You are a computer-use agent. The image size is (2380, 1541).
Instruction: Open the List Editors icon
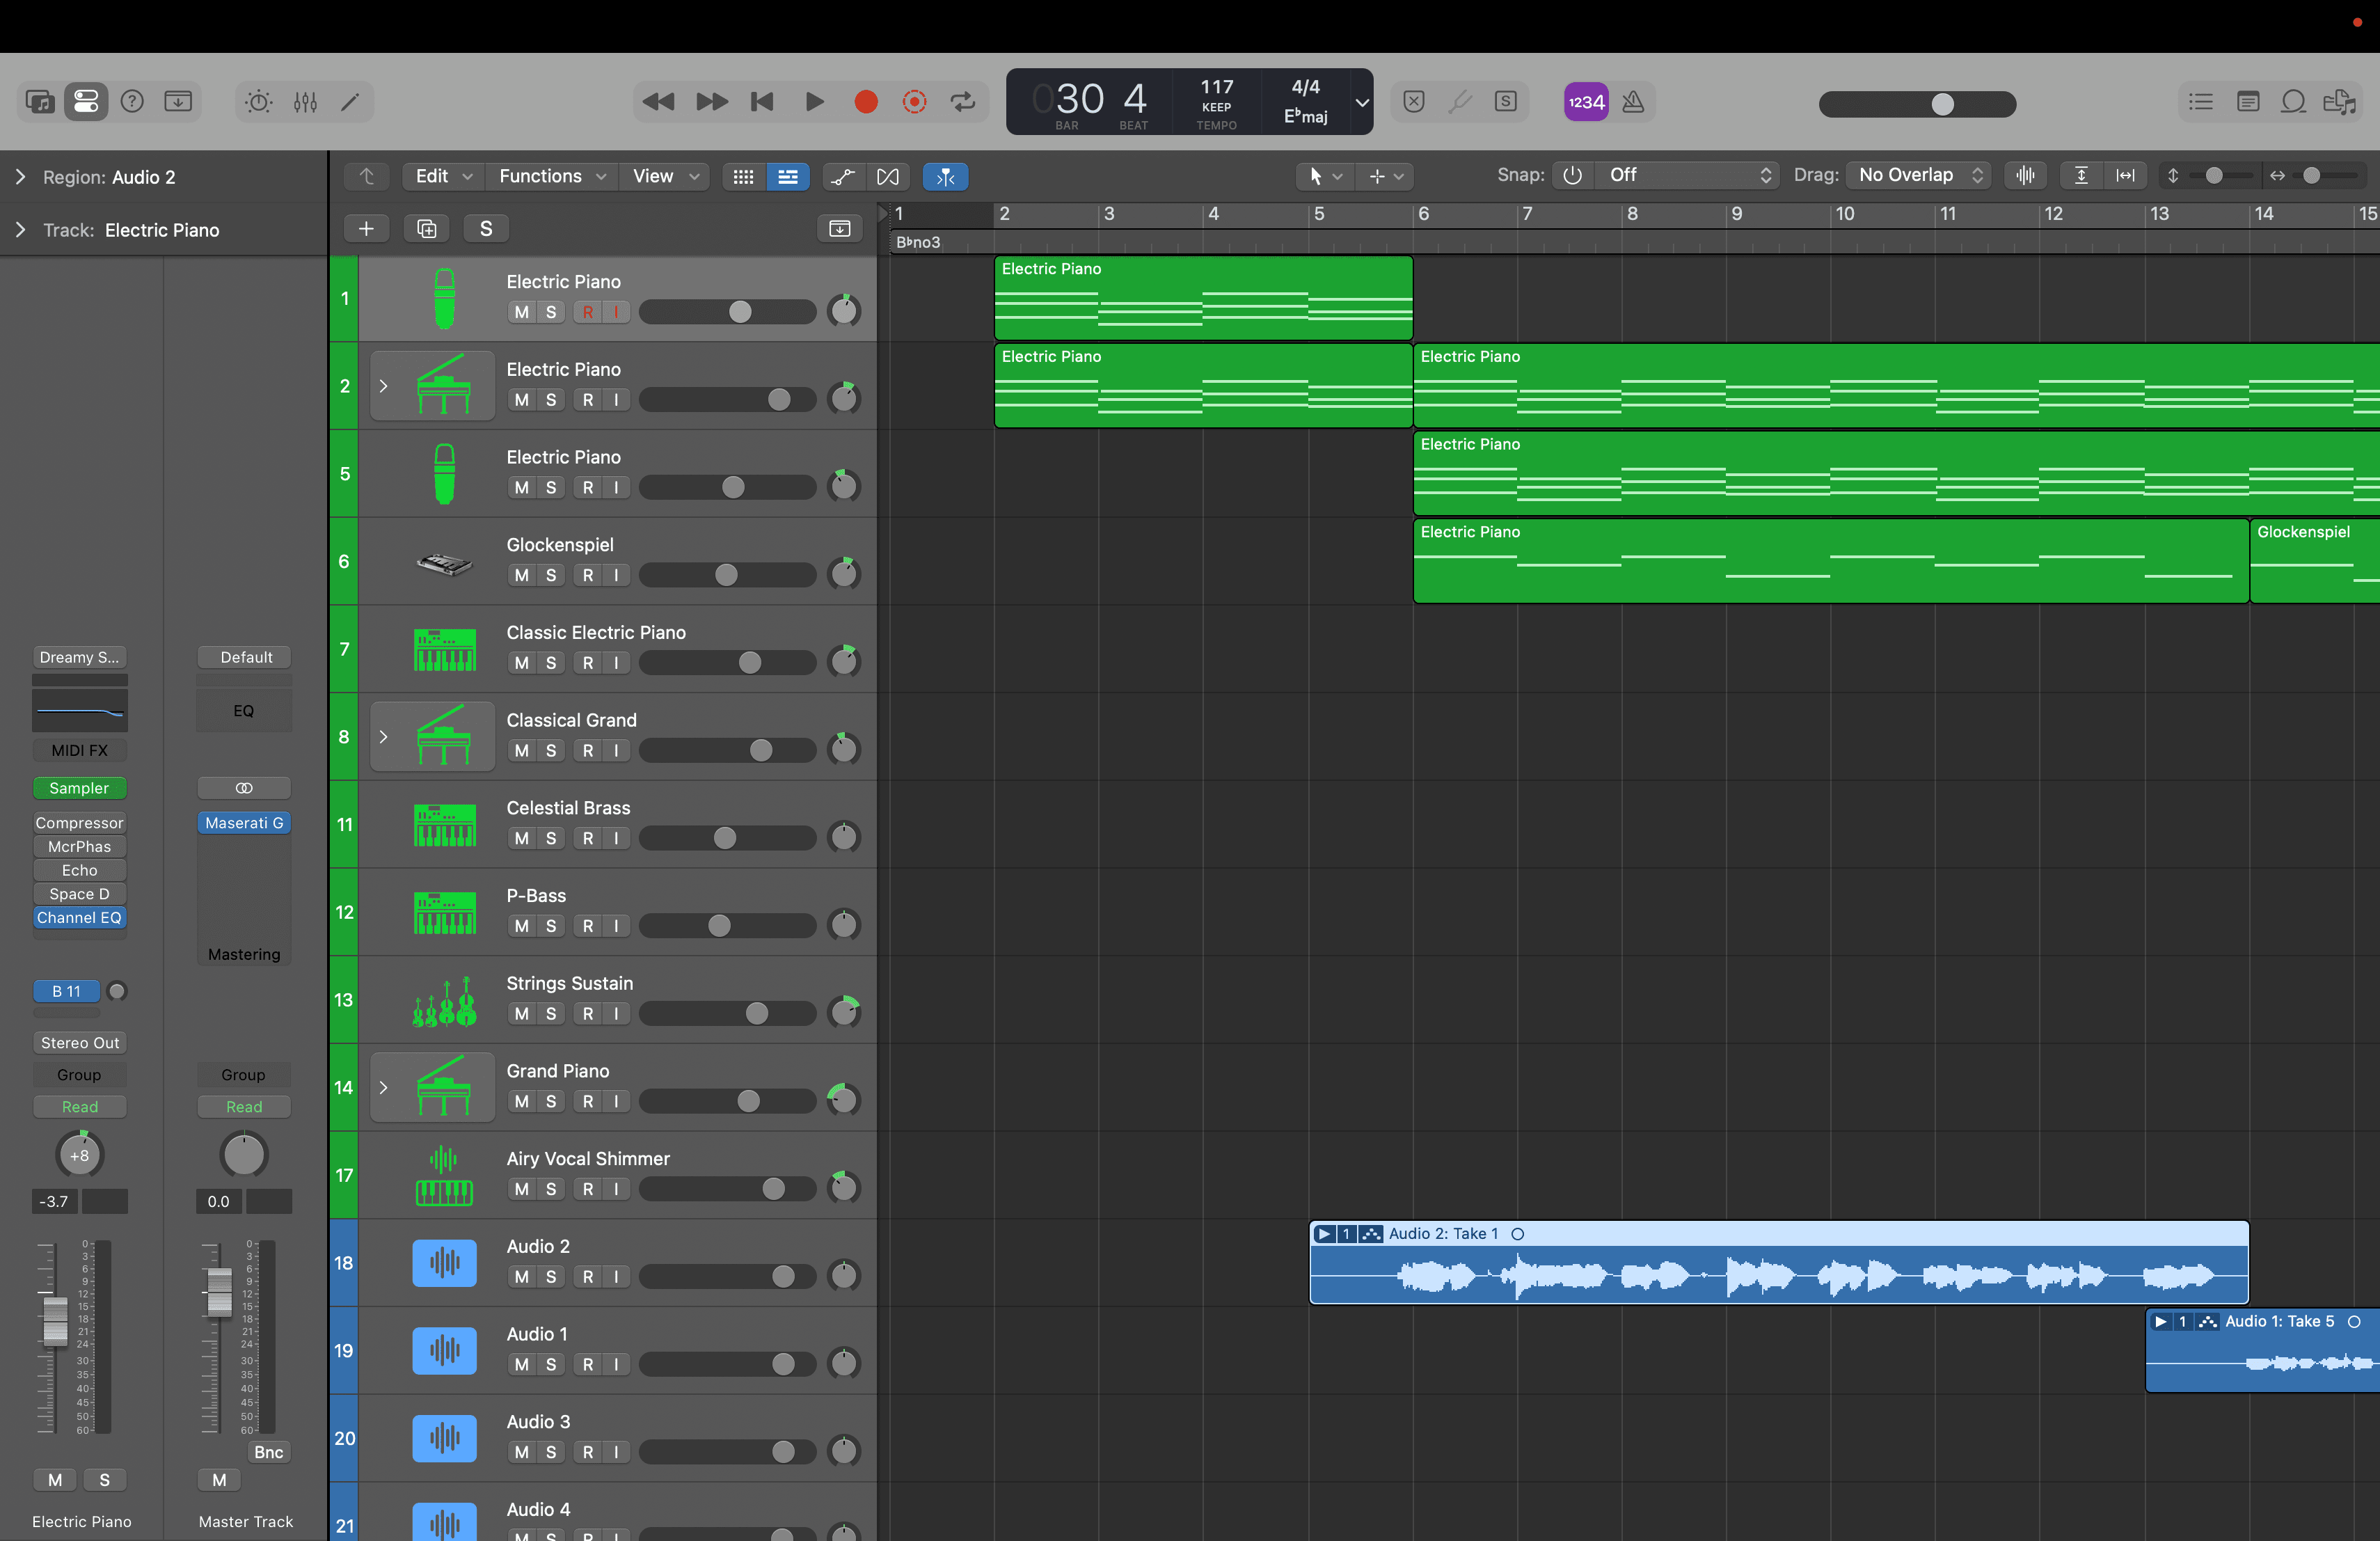[x=2200, y=101]
